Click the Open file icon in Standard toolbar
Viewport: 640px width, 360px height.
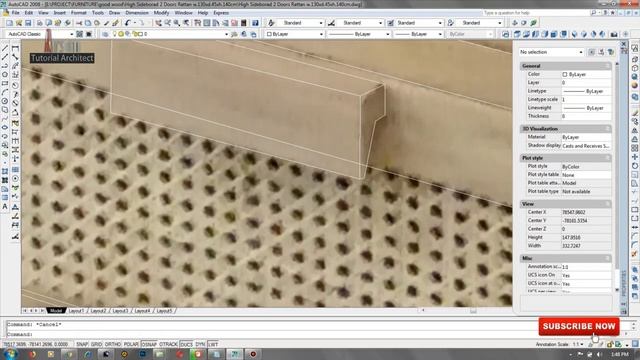coord(19,23)
